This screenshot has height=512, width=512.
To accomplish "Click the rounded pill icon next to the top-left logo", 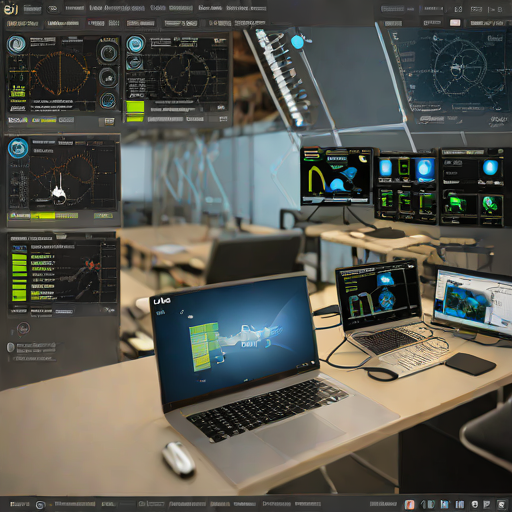I will (x=53, y=9).
